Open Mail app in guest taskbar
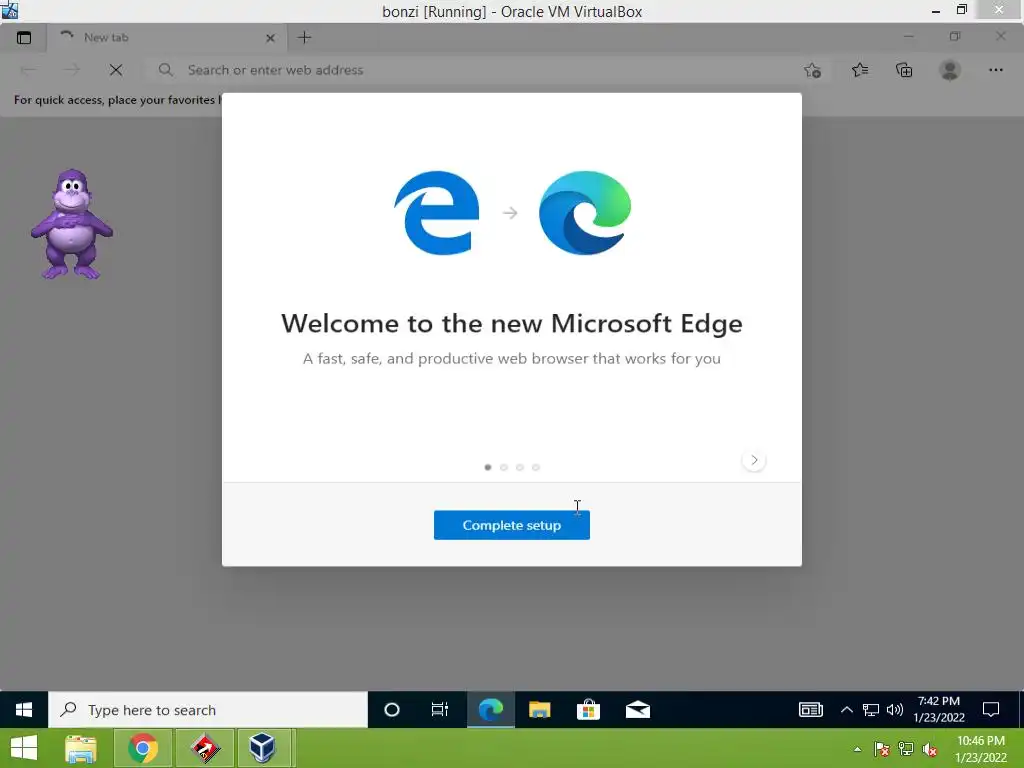 point(638,710)
